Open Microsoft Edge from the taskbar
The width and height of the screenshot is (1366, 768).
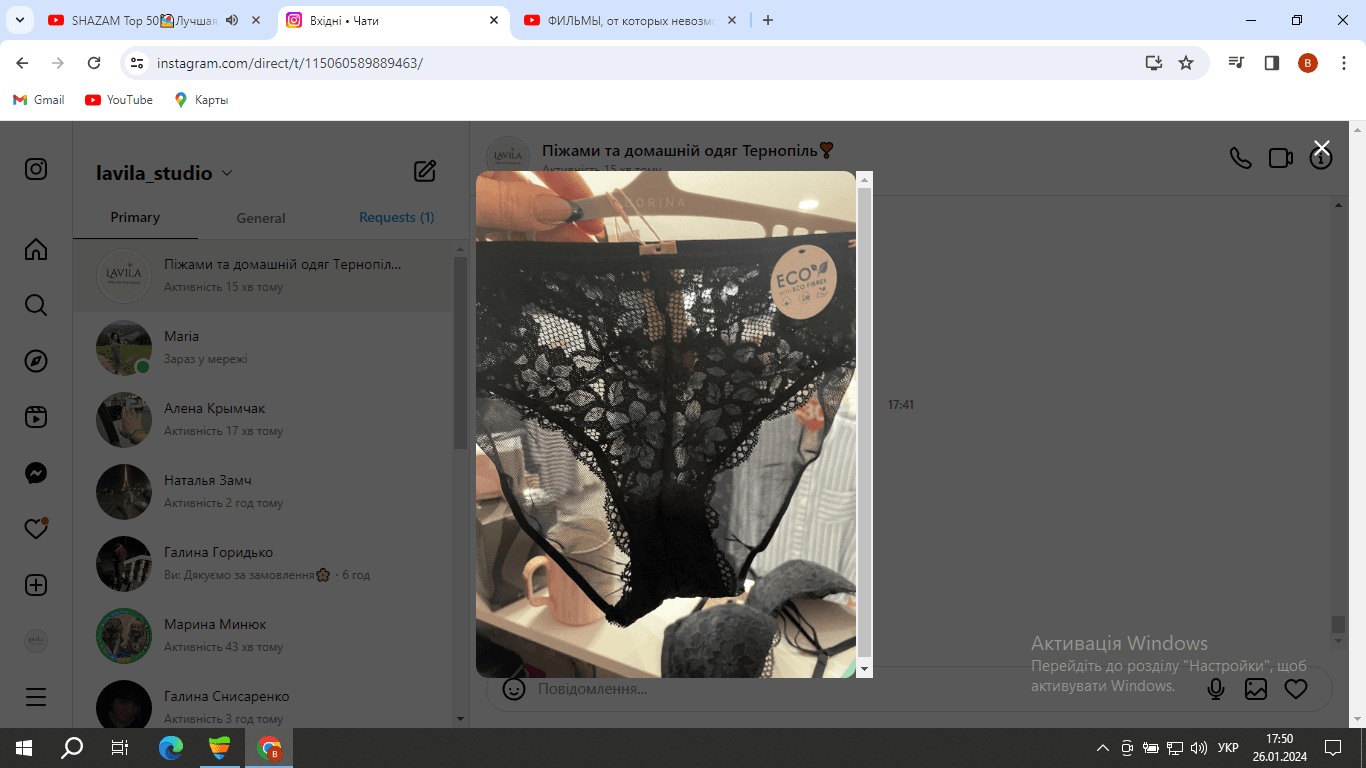(171, 748)
